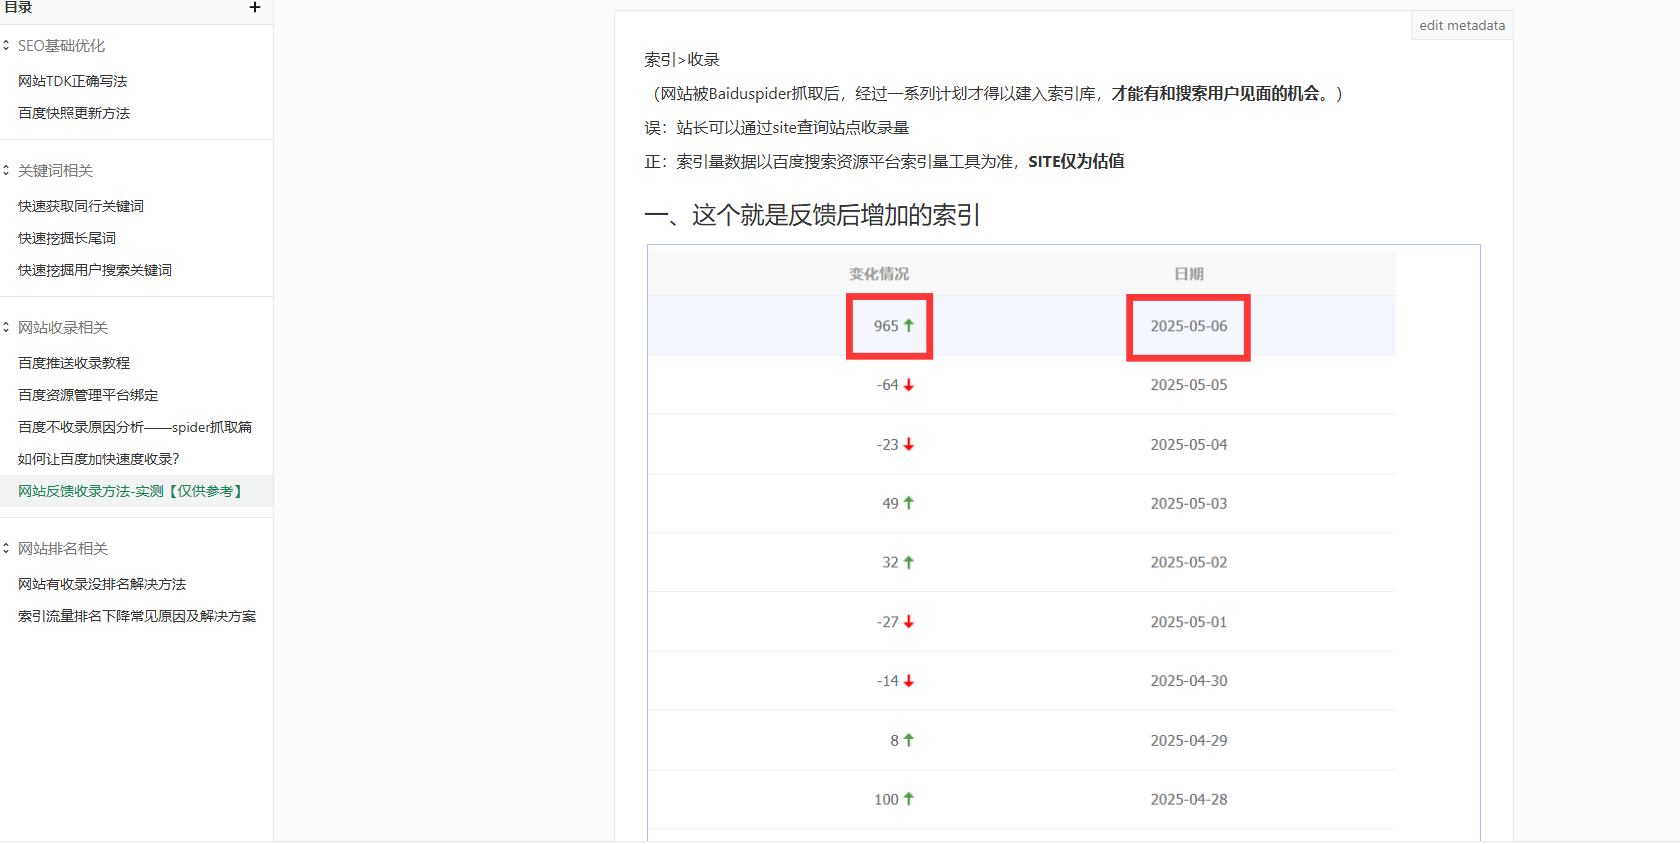The image size is (1680, 844).
Task: Click the 2025-04-29 date cell
Action: 1189,741
